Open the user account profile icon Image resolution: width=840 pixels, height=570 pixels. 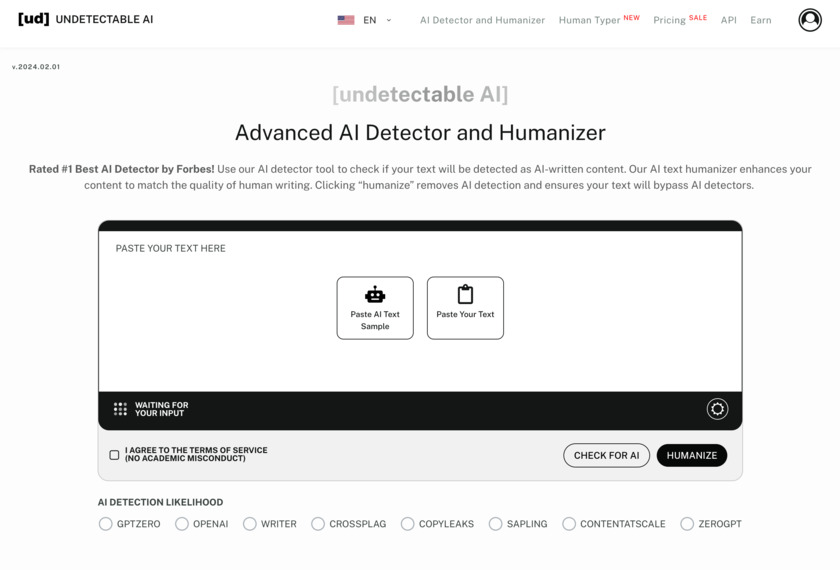(x=810, y=20)
